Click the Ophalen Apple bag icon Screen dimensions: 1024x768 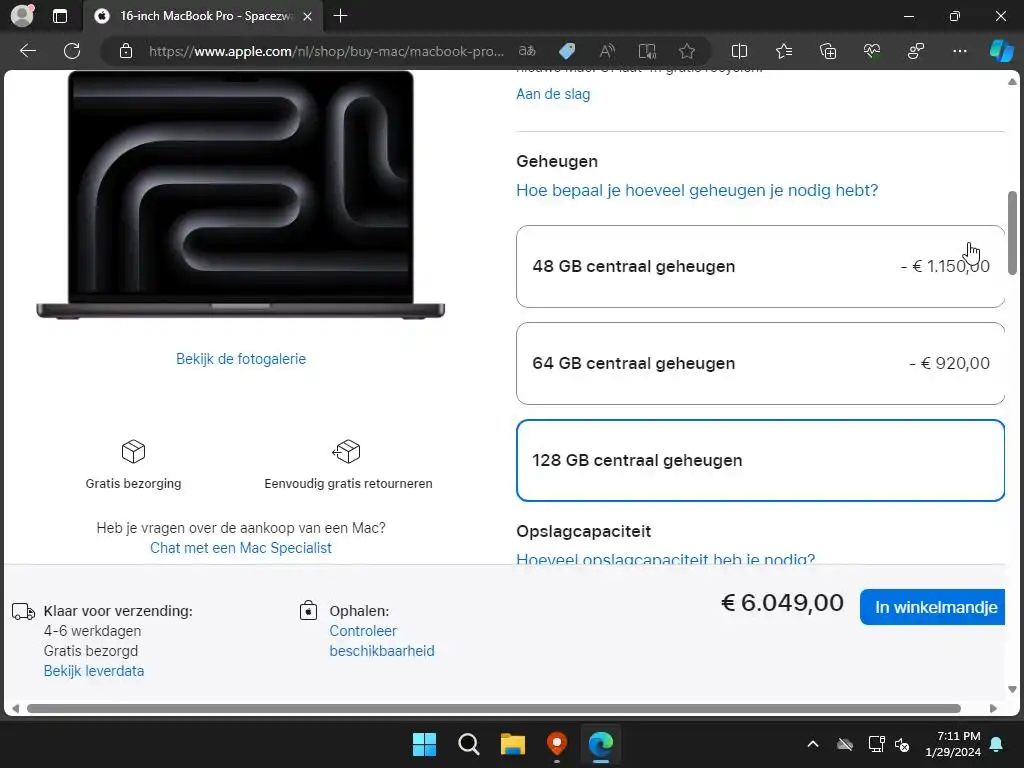[308, 611]
